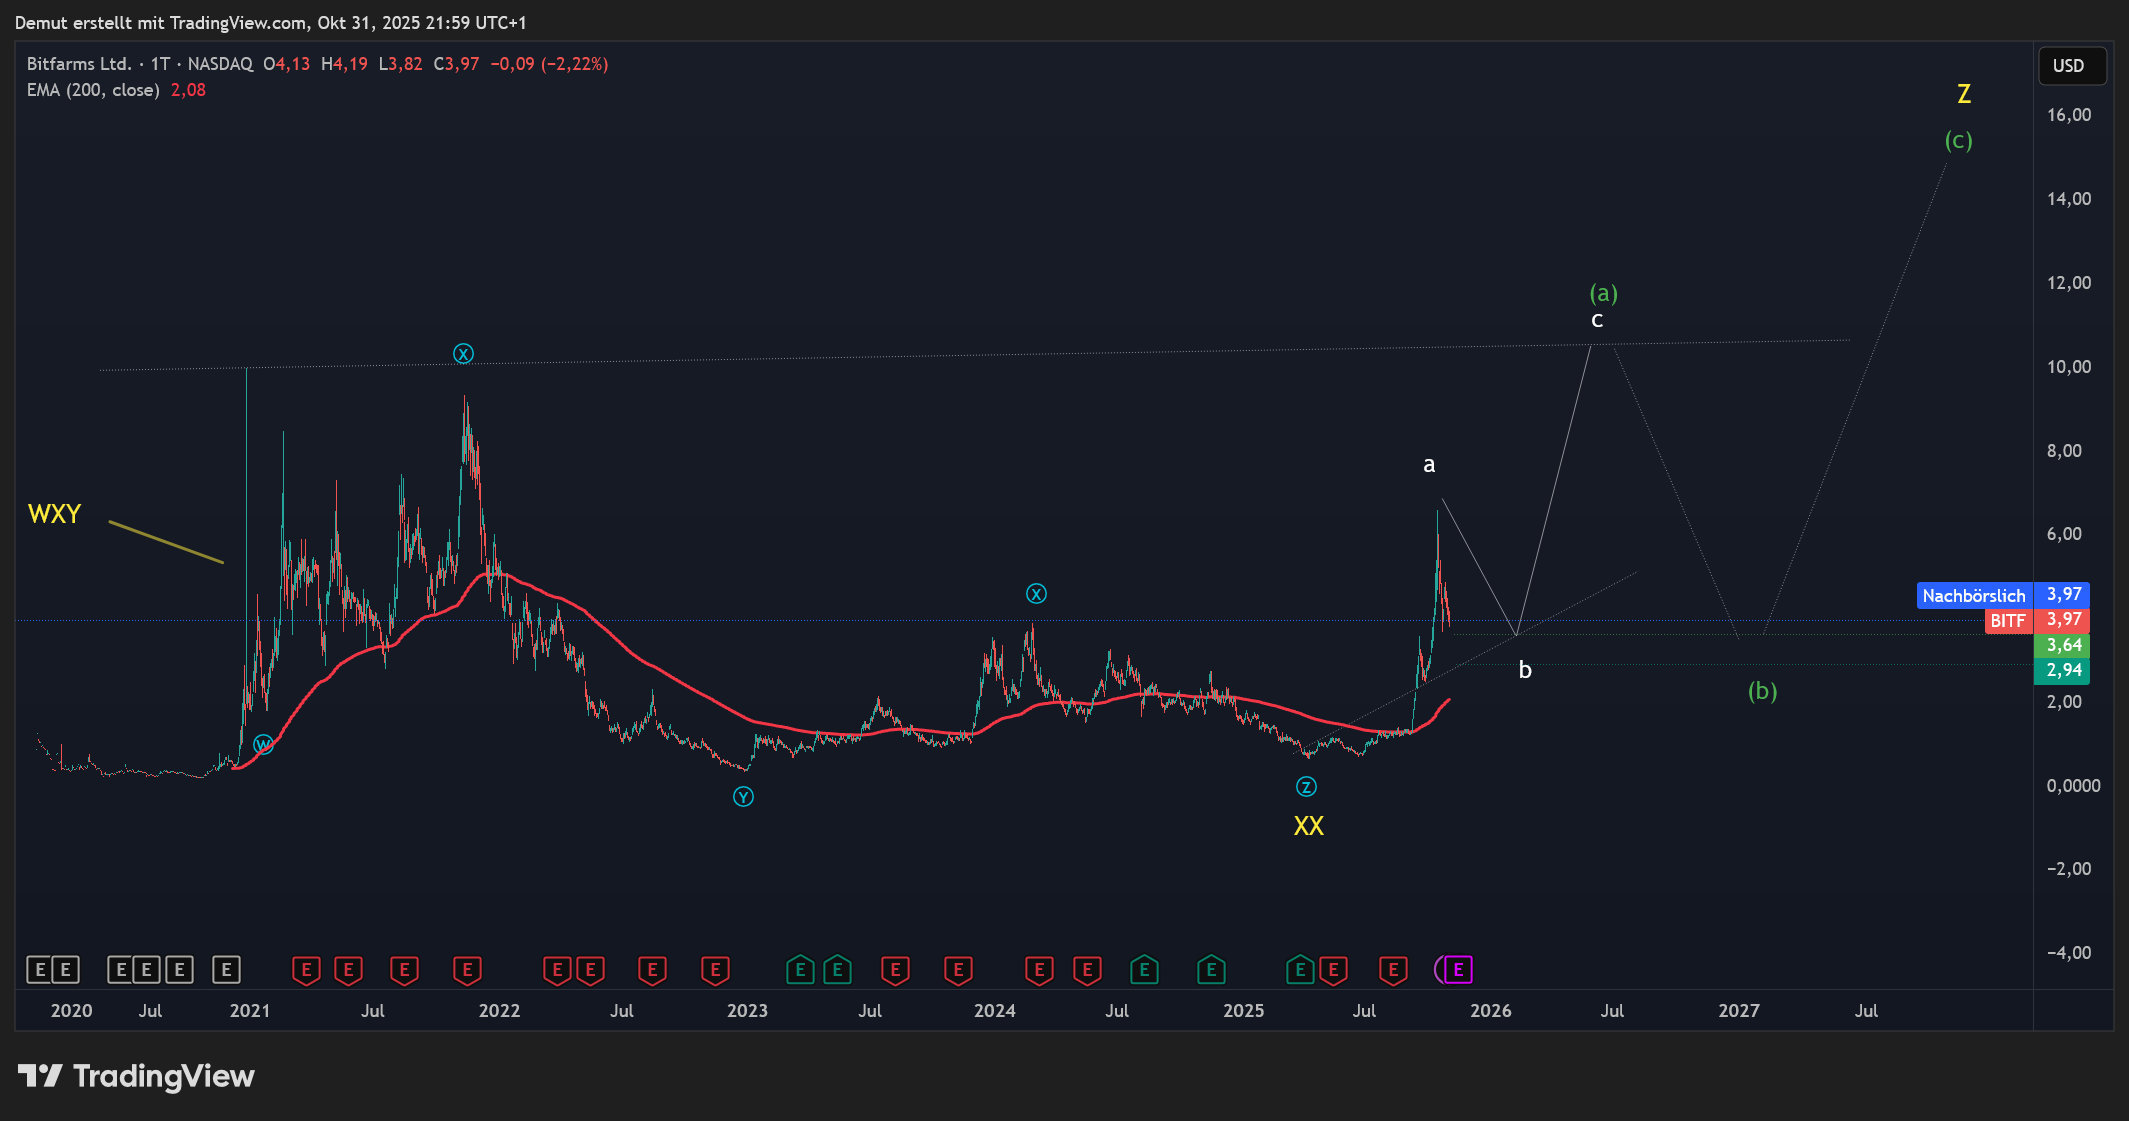Click the EMA (200, close) indicator legend
This screenshot has width=2129, height=1121.
tap(93, 90)
